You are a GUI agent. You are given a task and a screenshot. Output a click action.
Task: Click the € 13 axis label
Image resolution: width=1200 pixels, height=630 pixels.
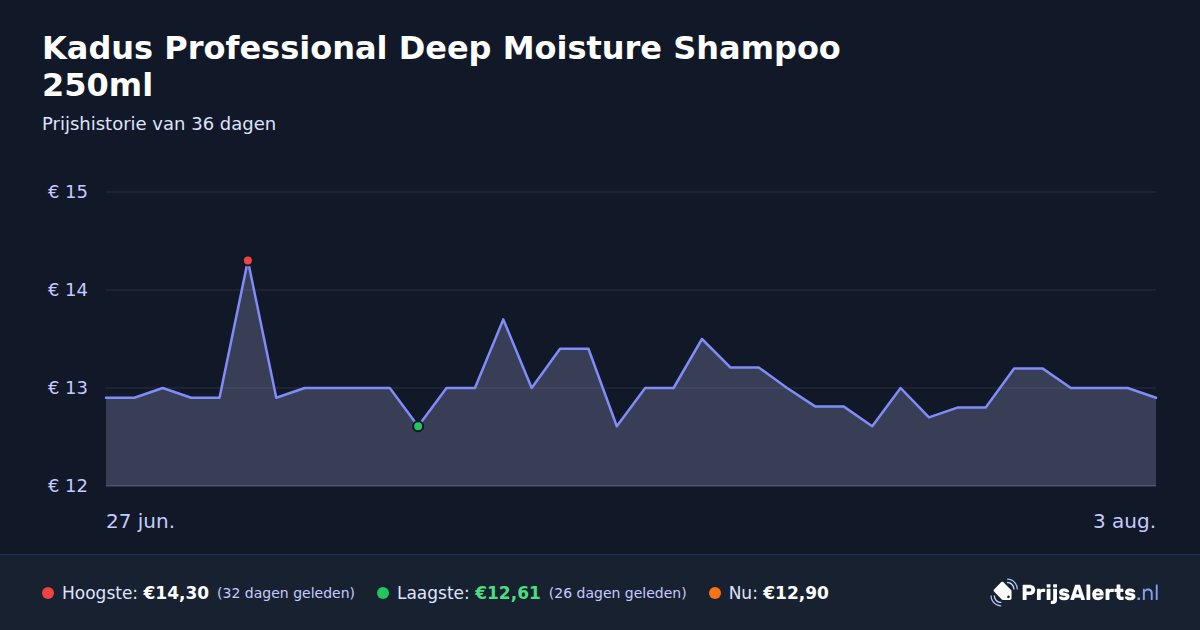pyautogui.click(x=68, y=388)
